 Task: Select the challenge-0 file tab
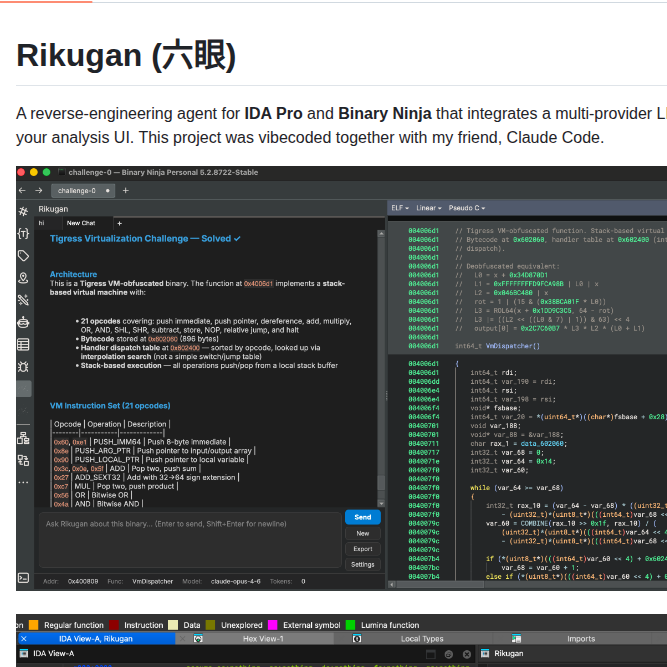[x=83, y=191]
